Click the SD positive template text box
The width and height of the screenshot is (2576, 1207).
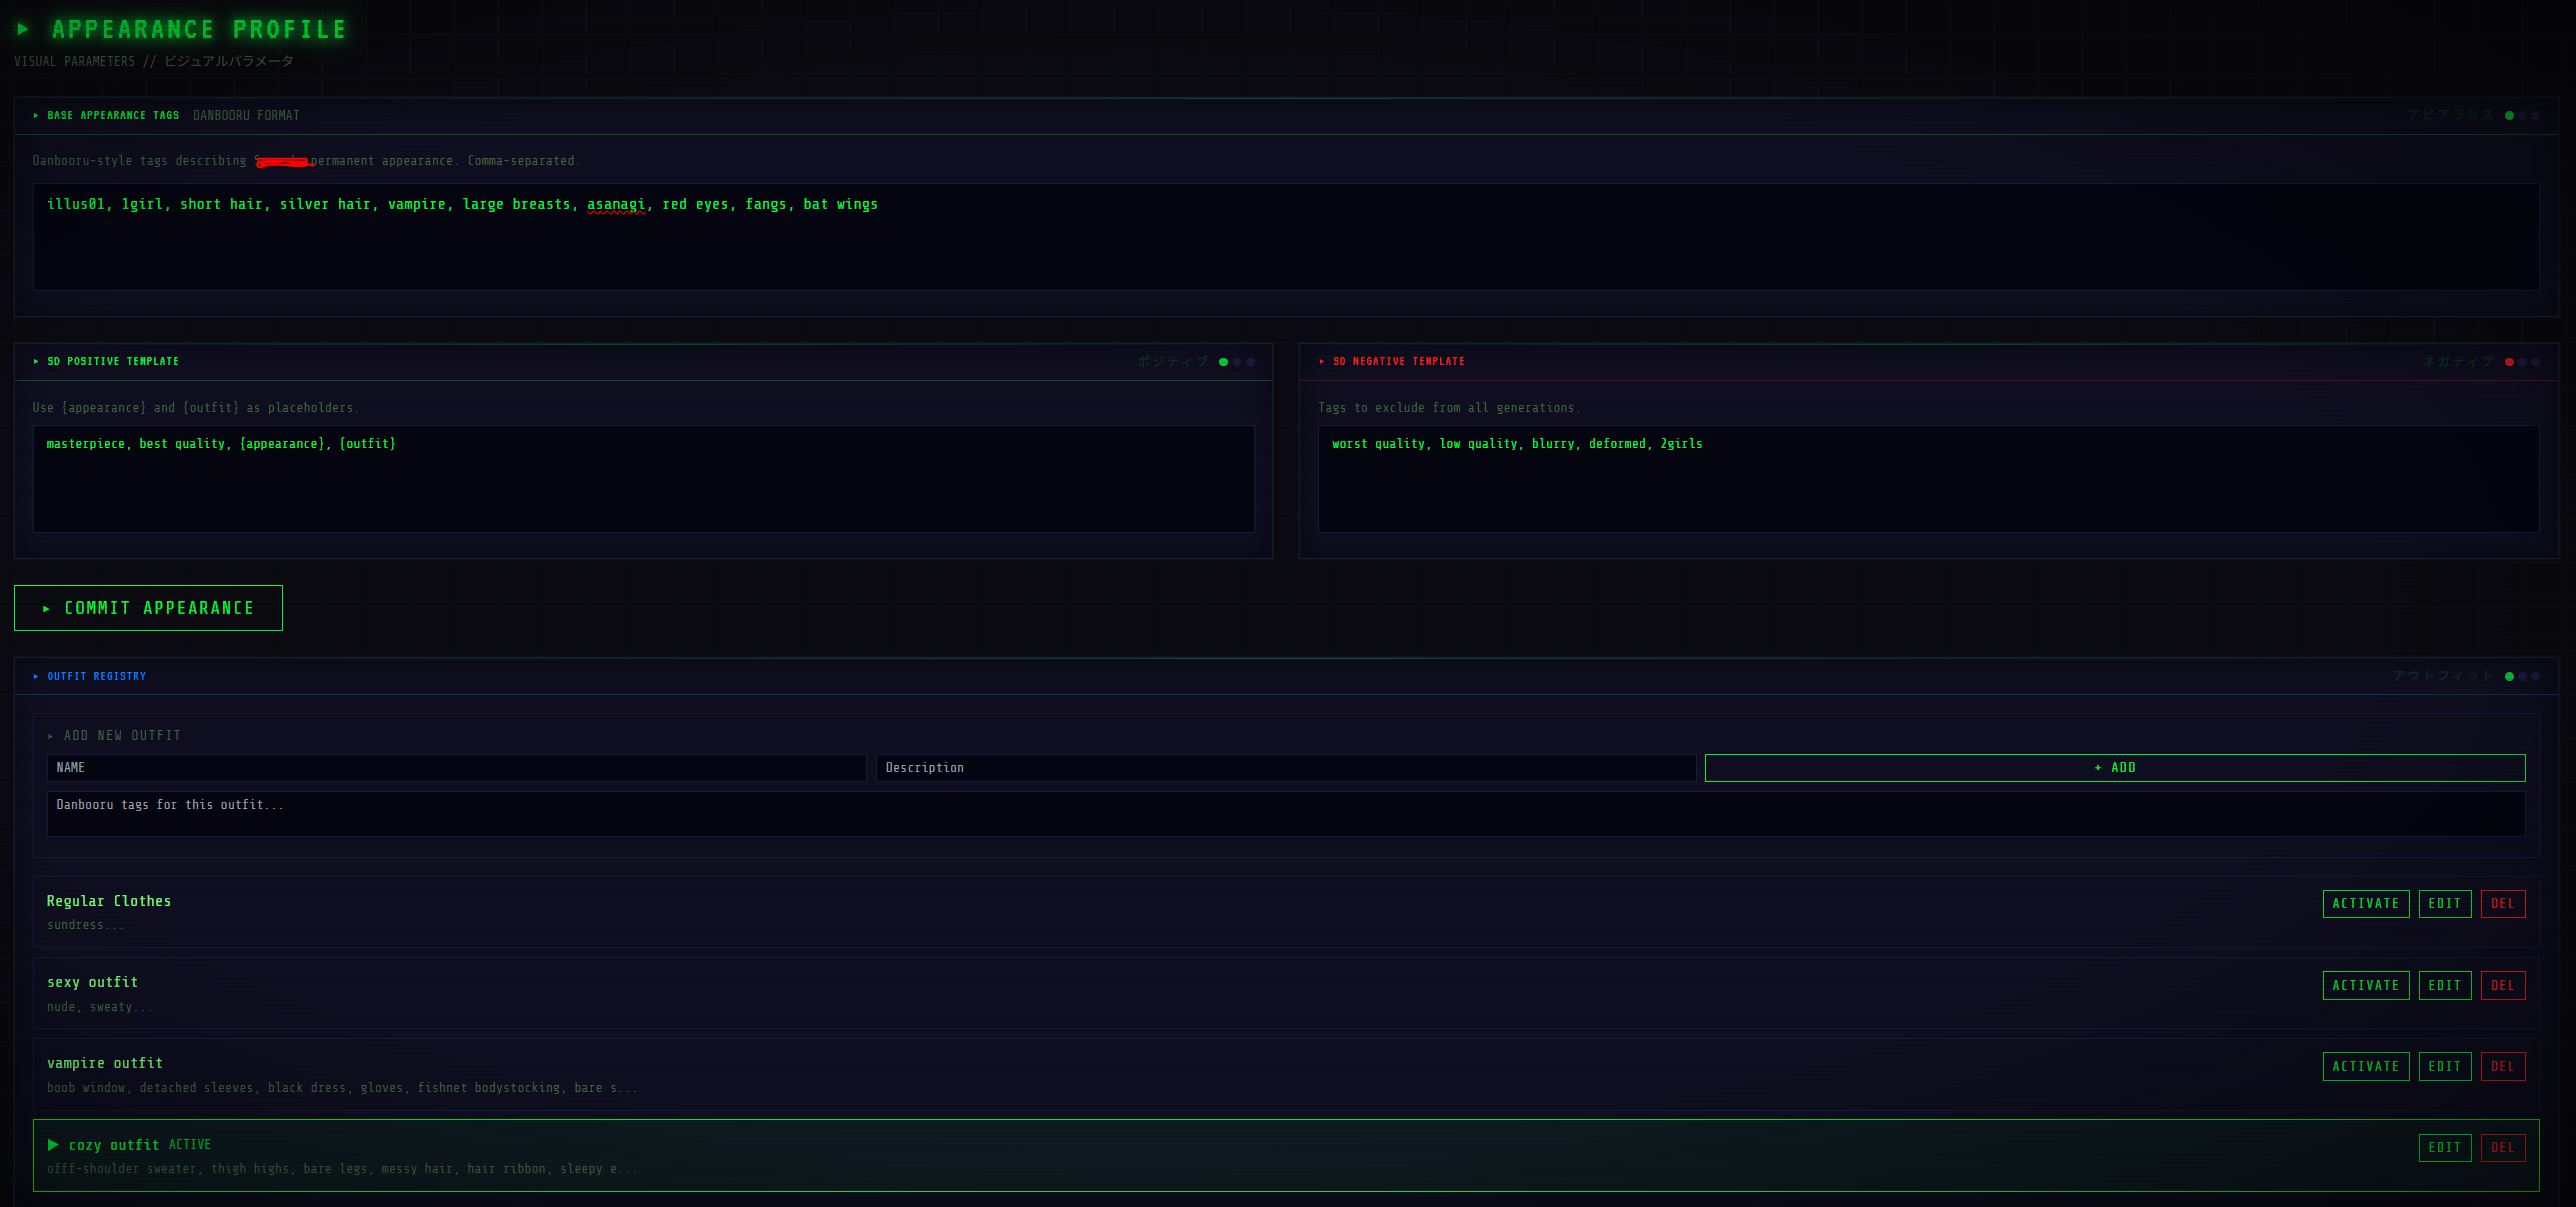(x=643, y=479)
